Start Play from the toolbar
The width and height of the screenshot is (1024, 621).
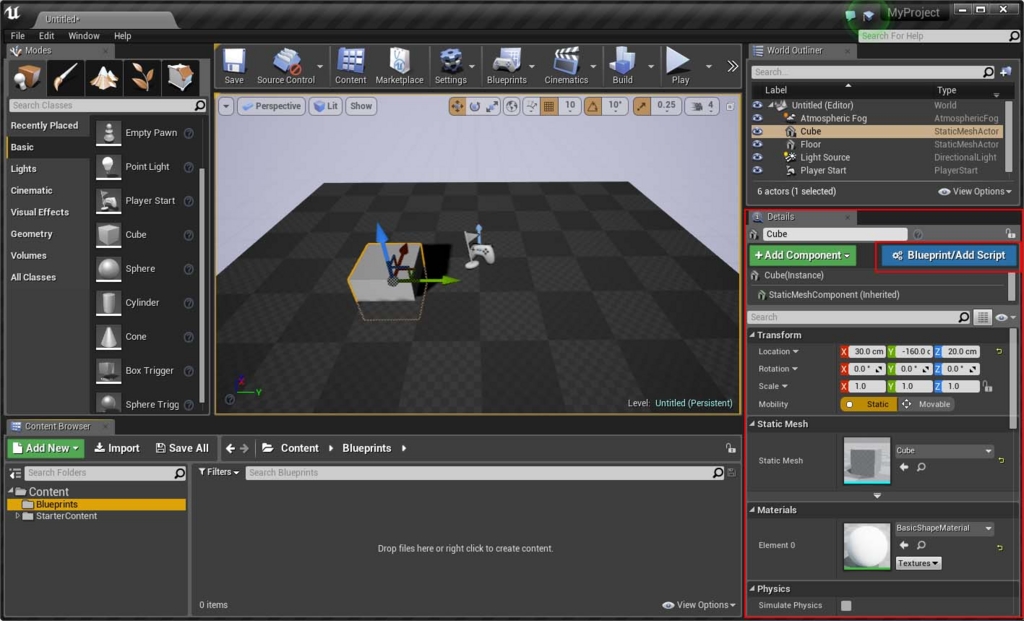[679, 66]
